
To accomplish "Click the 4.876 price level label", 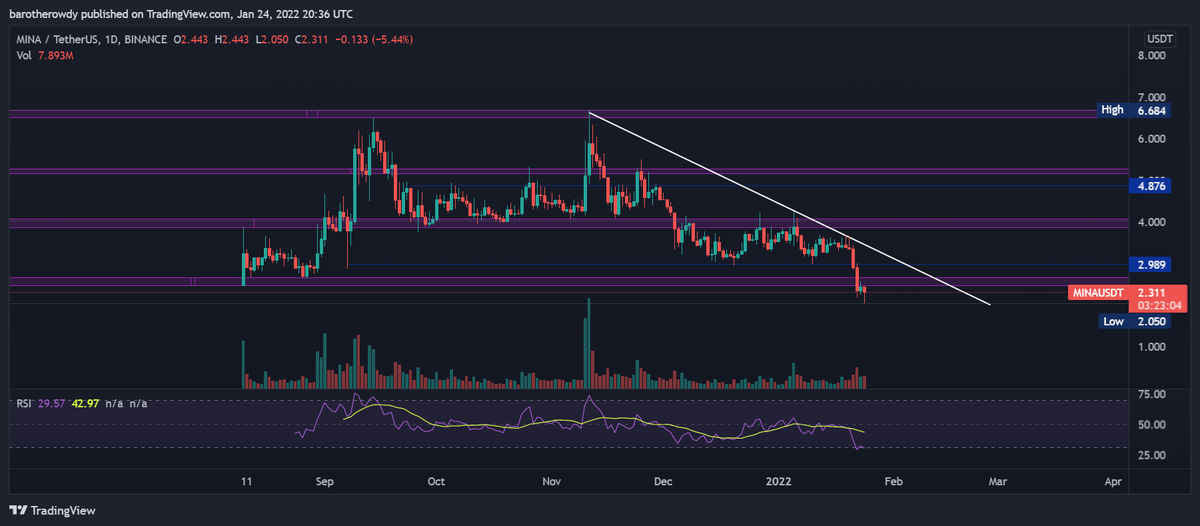I will click(1151, 186).
